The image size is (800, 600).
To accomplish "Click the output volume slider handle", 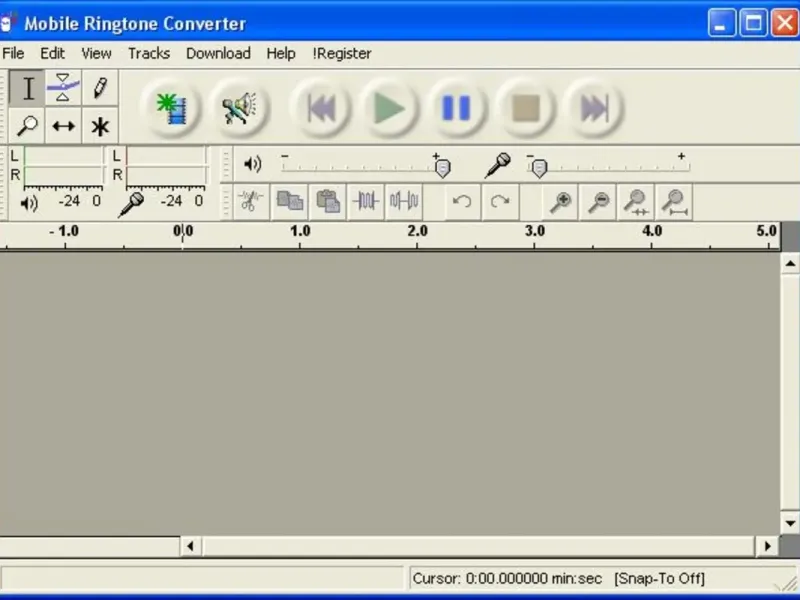I will 442,168.
